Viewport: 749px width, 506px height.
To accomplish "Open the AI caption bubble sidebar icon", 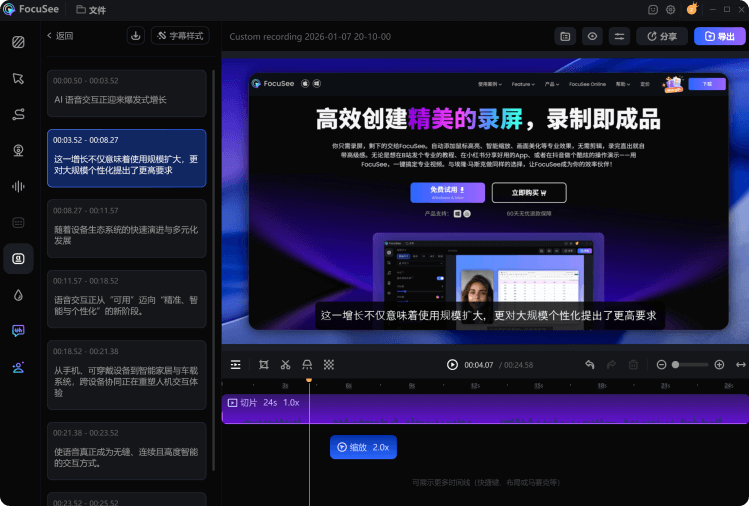I will click(x=18, y=331).
